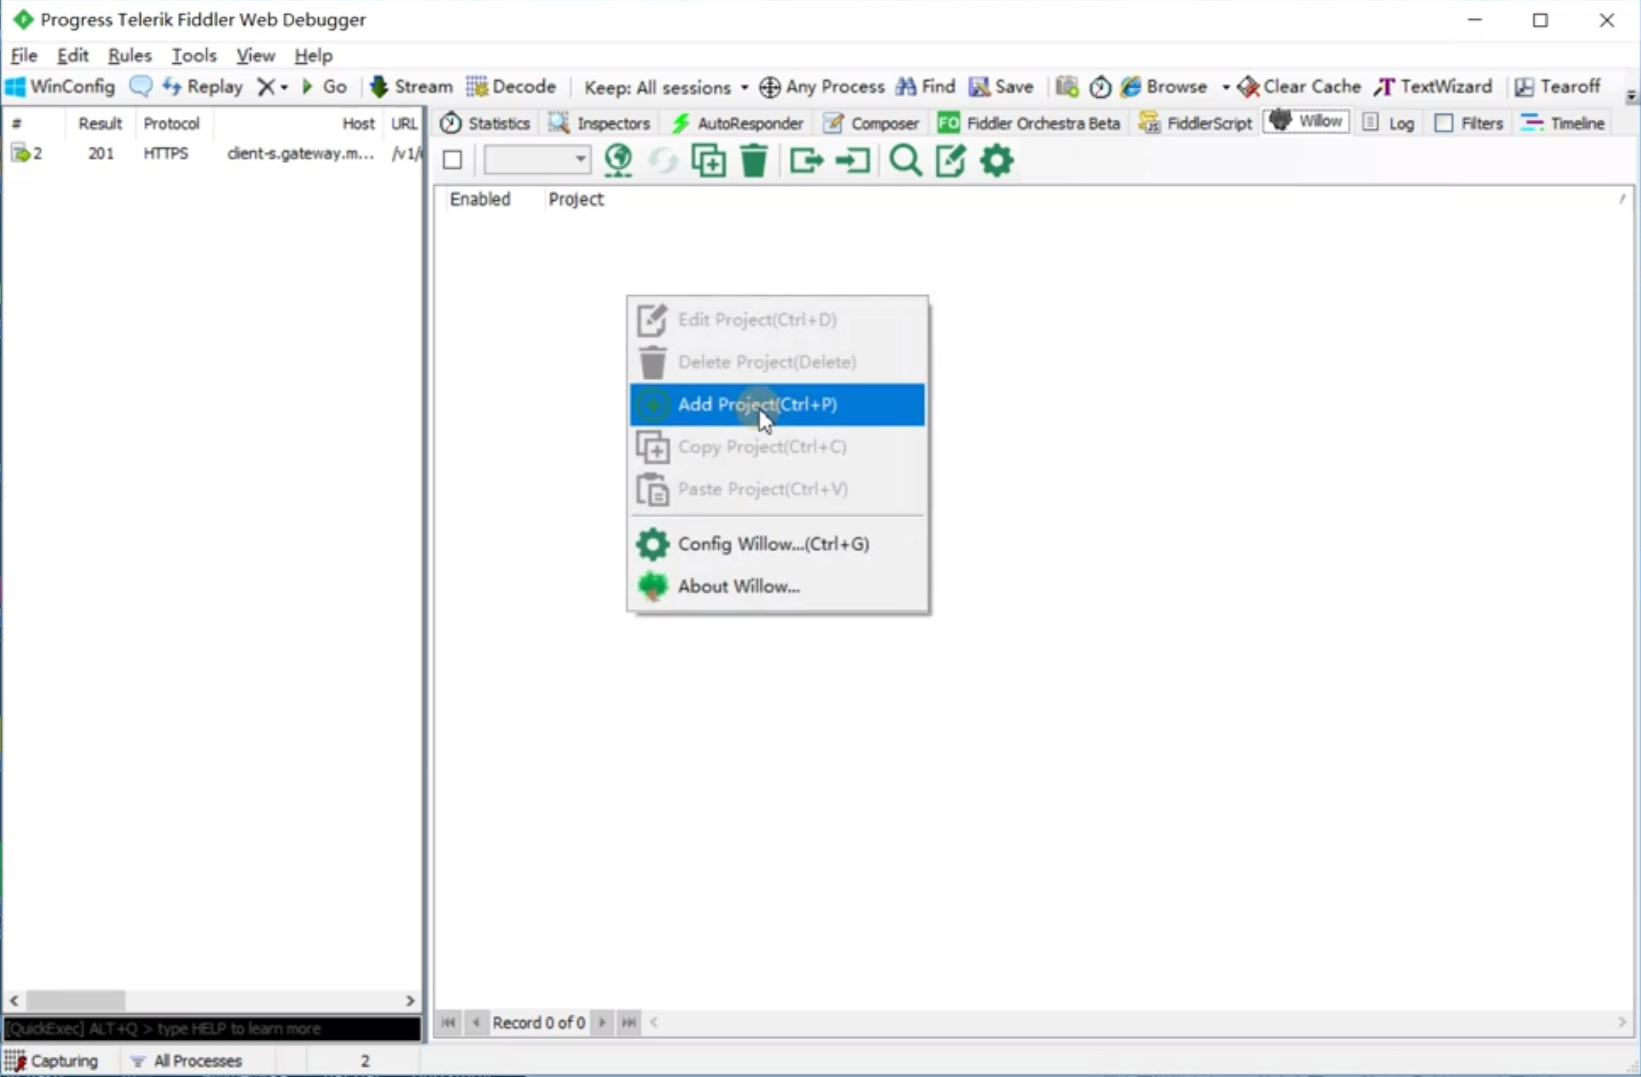Expand the Keep: All sessions dropdown
Image resolution: width=1641 pixels, height=1077 pixels.
tap(666, 87)
